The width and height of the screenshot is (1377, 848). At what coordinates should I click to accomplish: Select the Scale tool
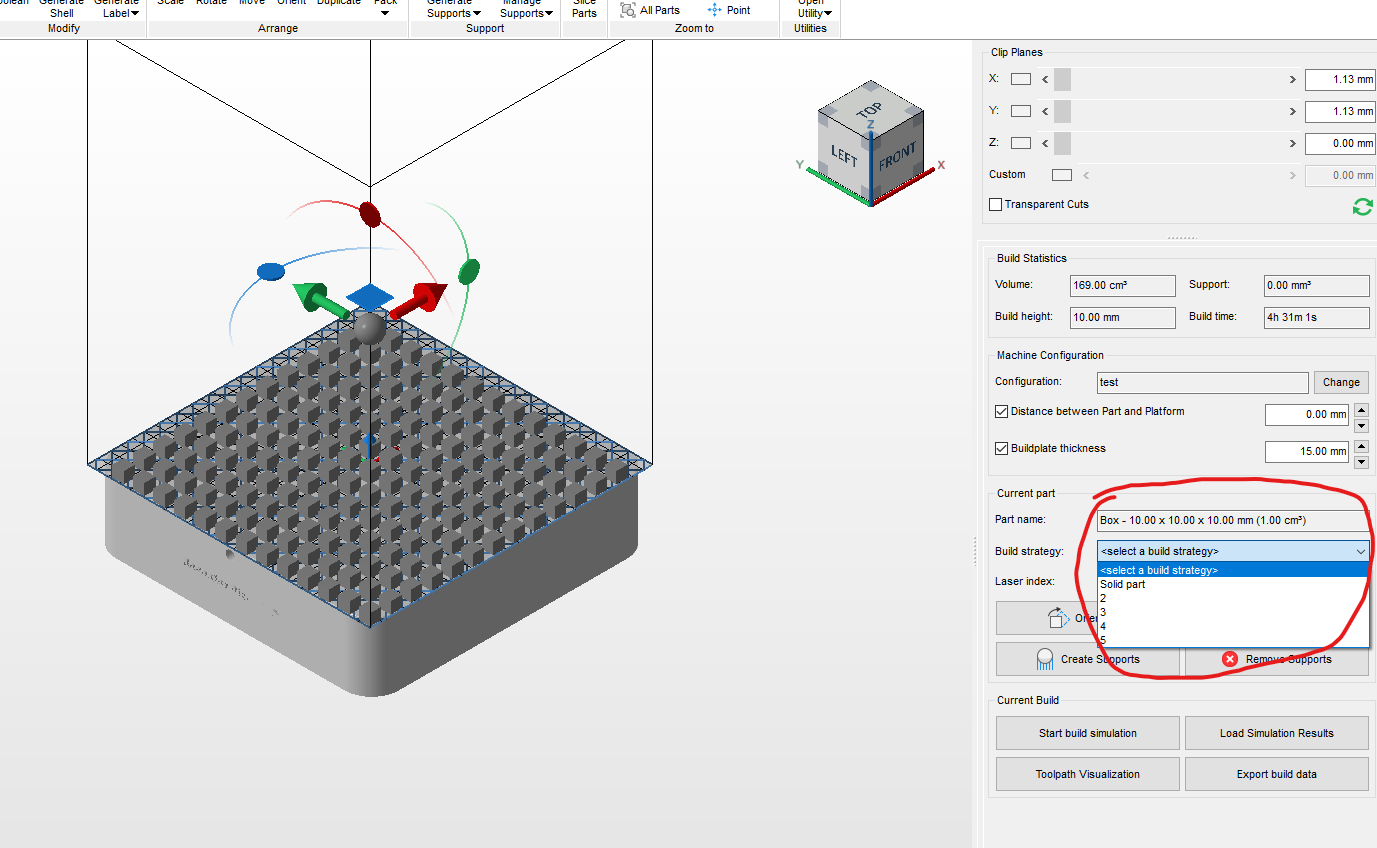pos(170,3)
